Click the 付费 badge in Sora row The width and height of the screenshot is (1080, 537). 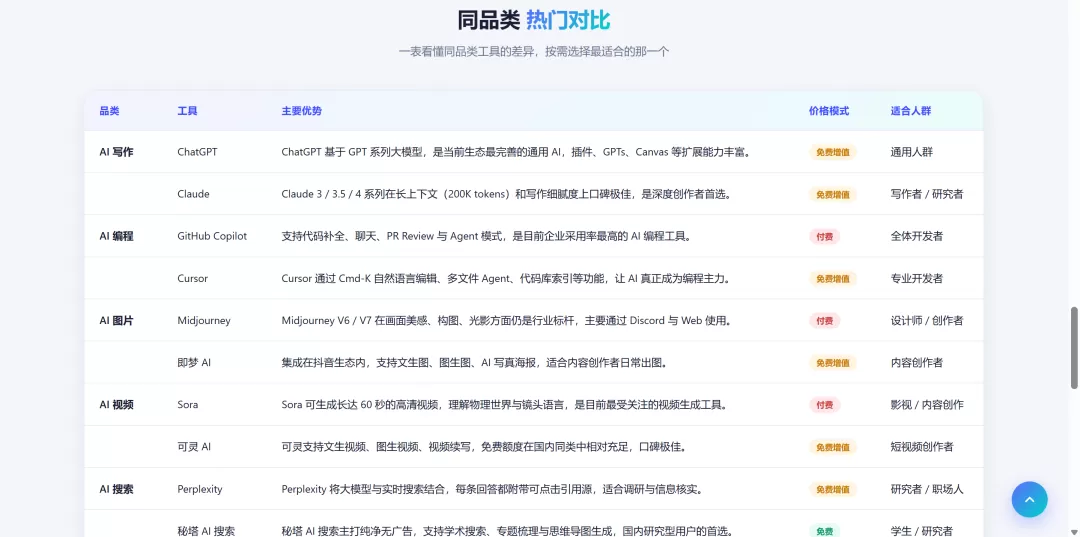(x=824, y=405)
